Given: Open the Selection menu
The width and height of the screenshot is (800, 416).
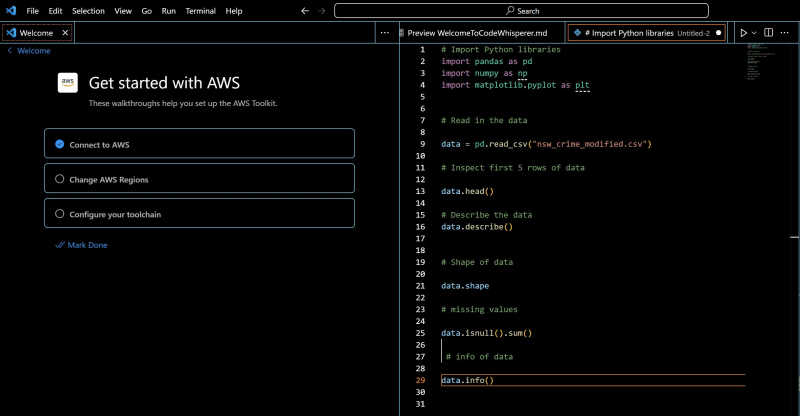Looking at the screenshot, I should (88, 11).
